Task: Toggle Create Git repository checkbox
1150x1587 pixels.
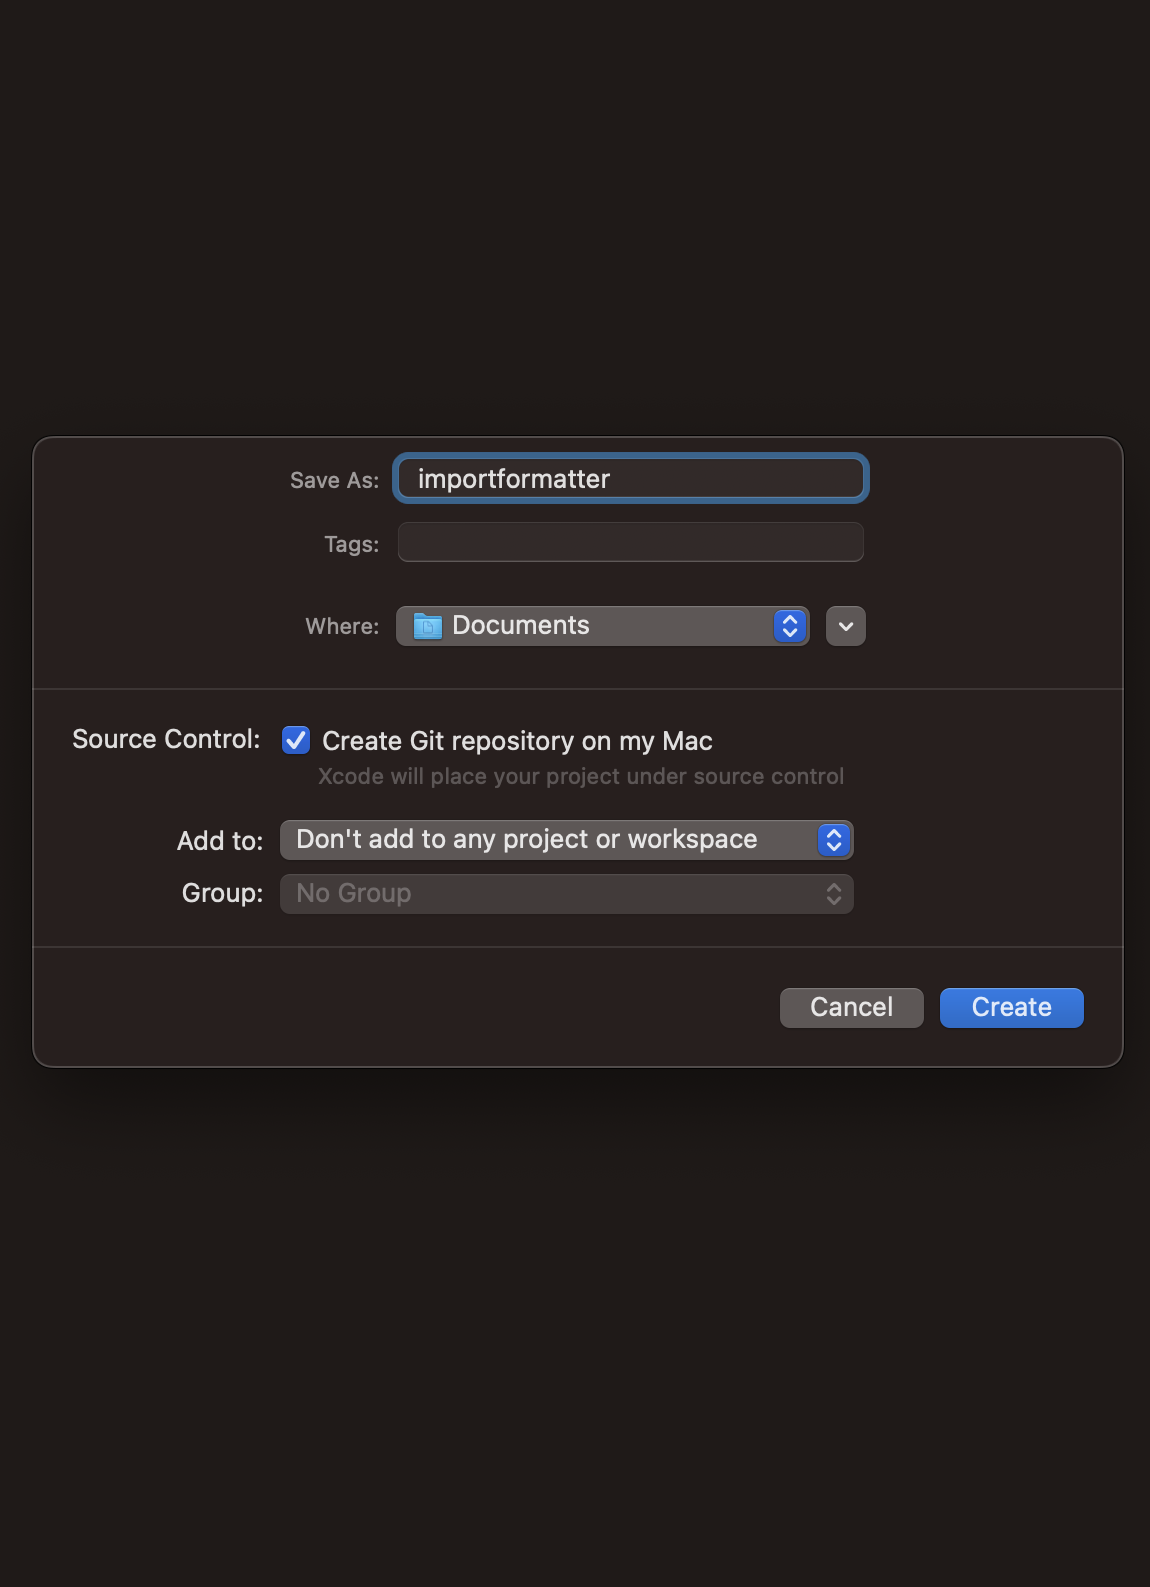Action: [x=296, y=740]
